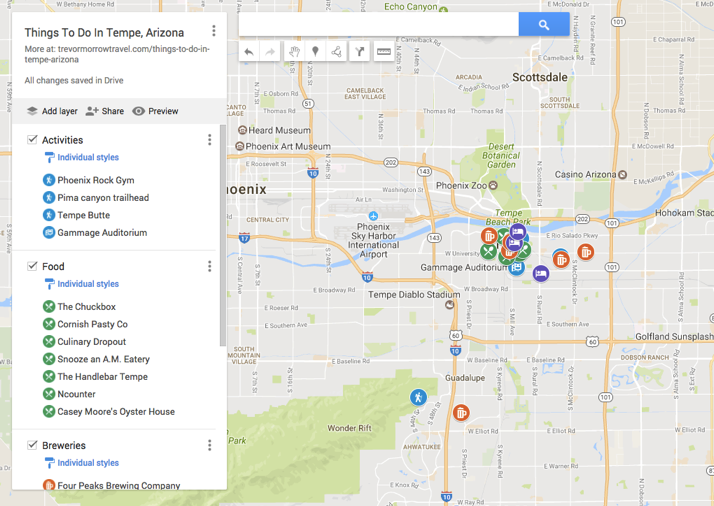Undo the last map edit
Image resolution: width=714 pixels, height=506 pixels.
tap(249, 52)
